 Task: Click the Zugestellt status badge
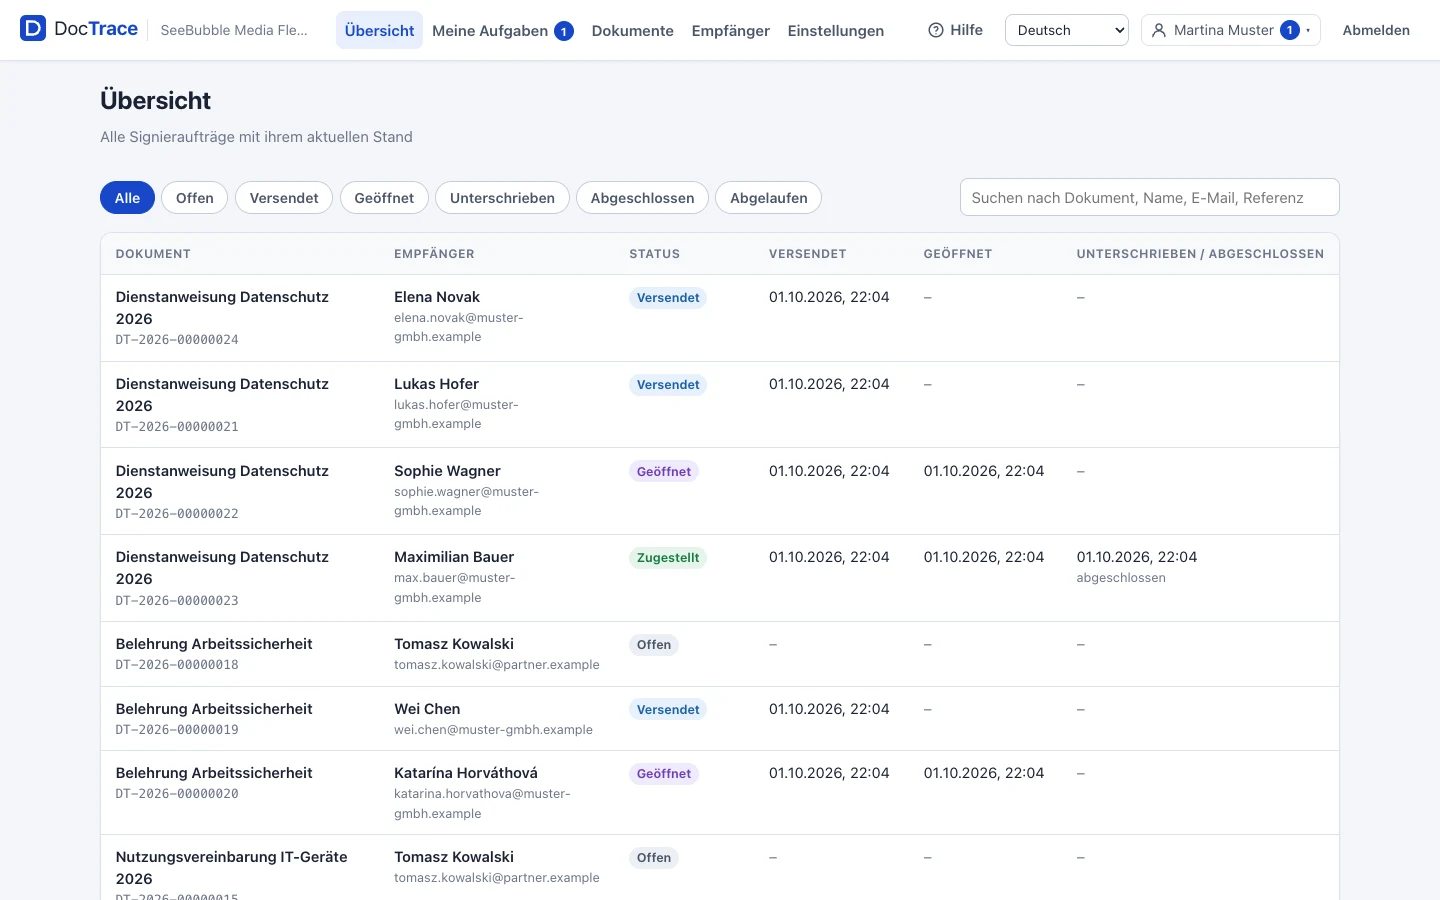tap(668, 558)
